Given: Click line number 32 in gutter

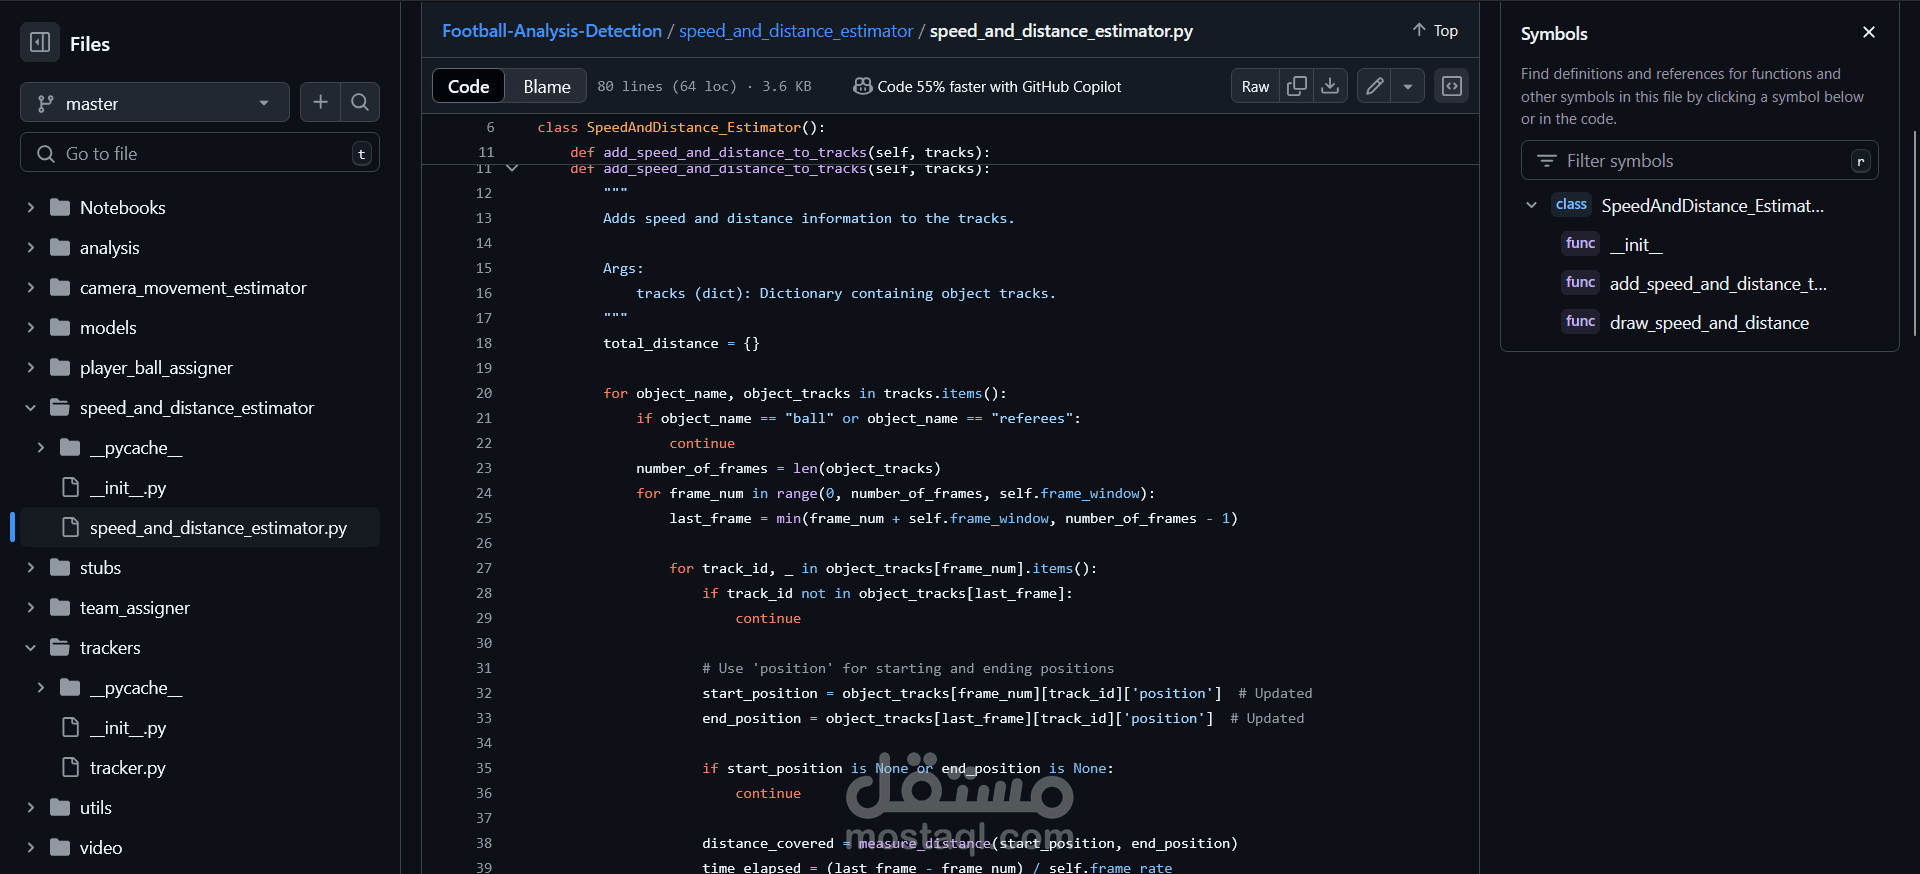Looking at the screenshot, I should click(484, 693).
